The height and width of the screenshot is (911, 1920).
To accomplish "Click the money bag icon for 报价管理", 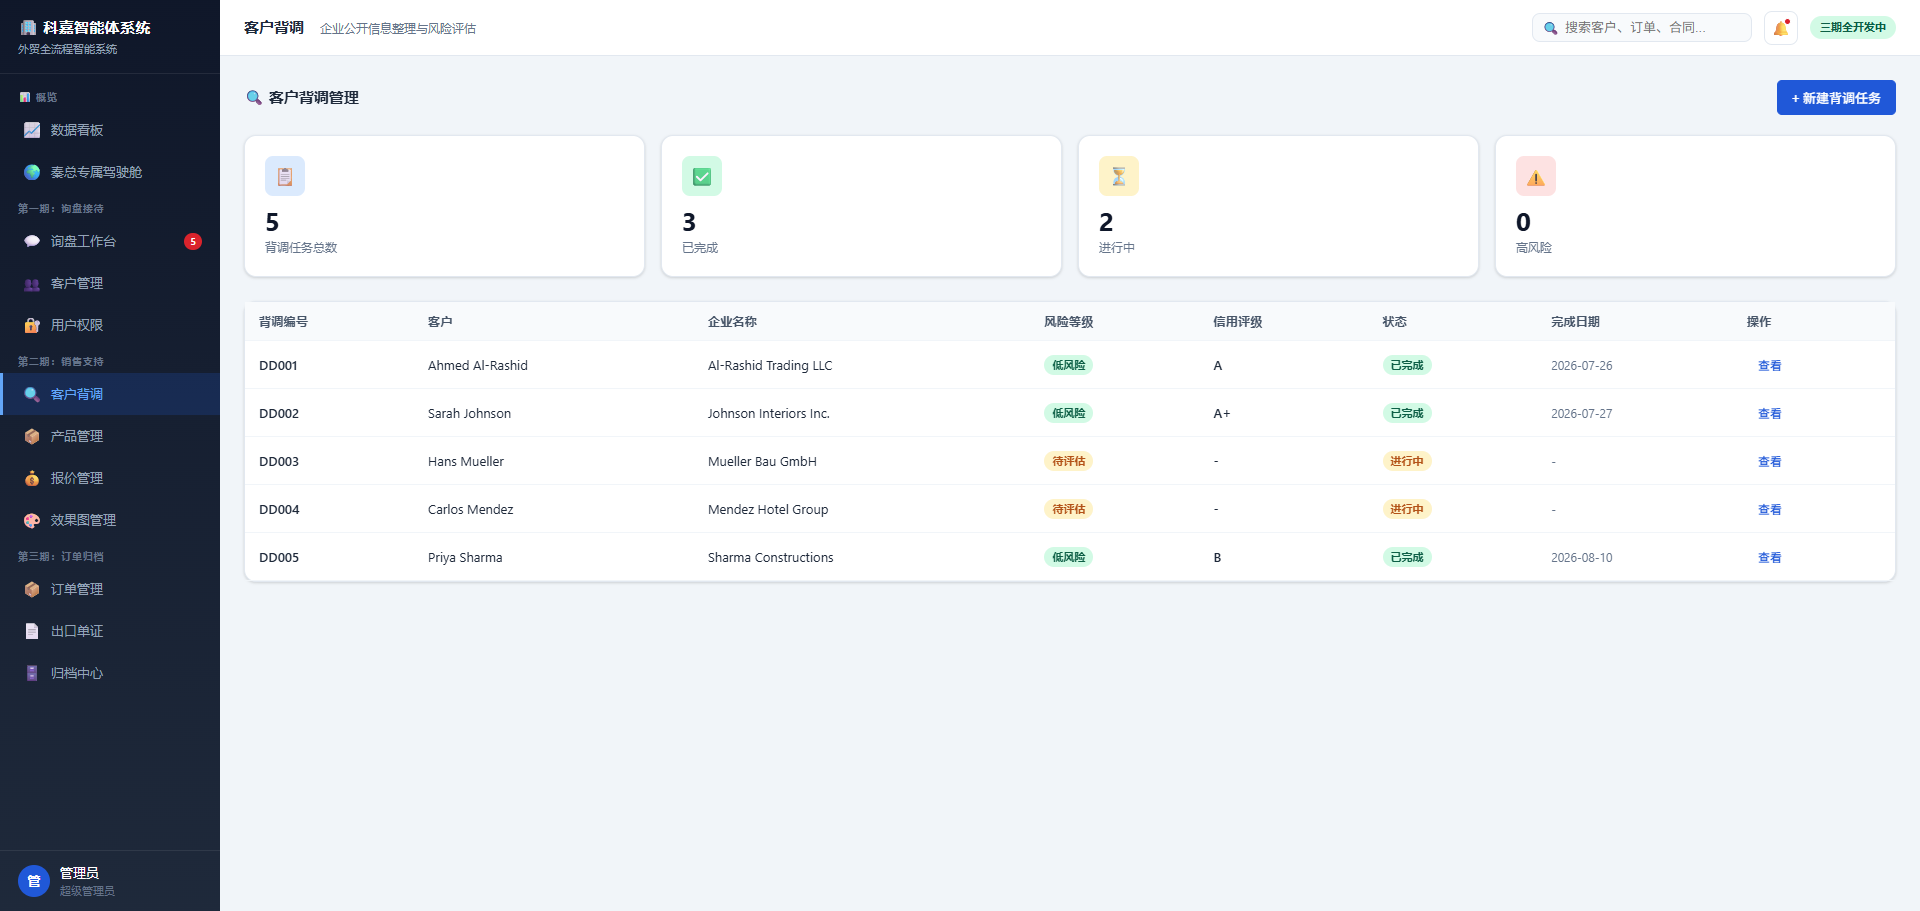I will pos(32,478).
